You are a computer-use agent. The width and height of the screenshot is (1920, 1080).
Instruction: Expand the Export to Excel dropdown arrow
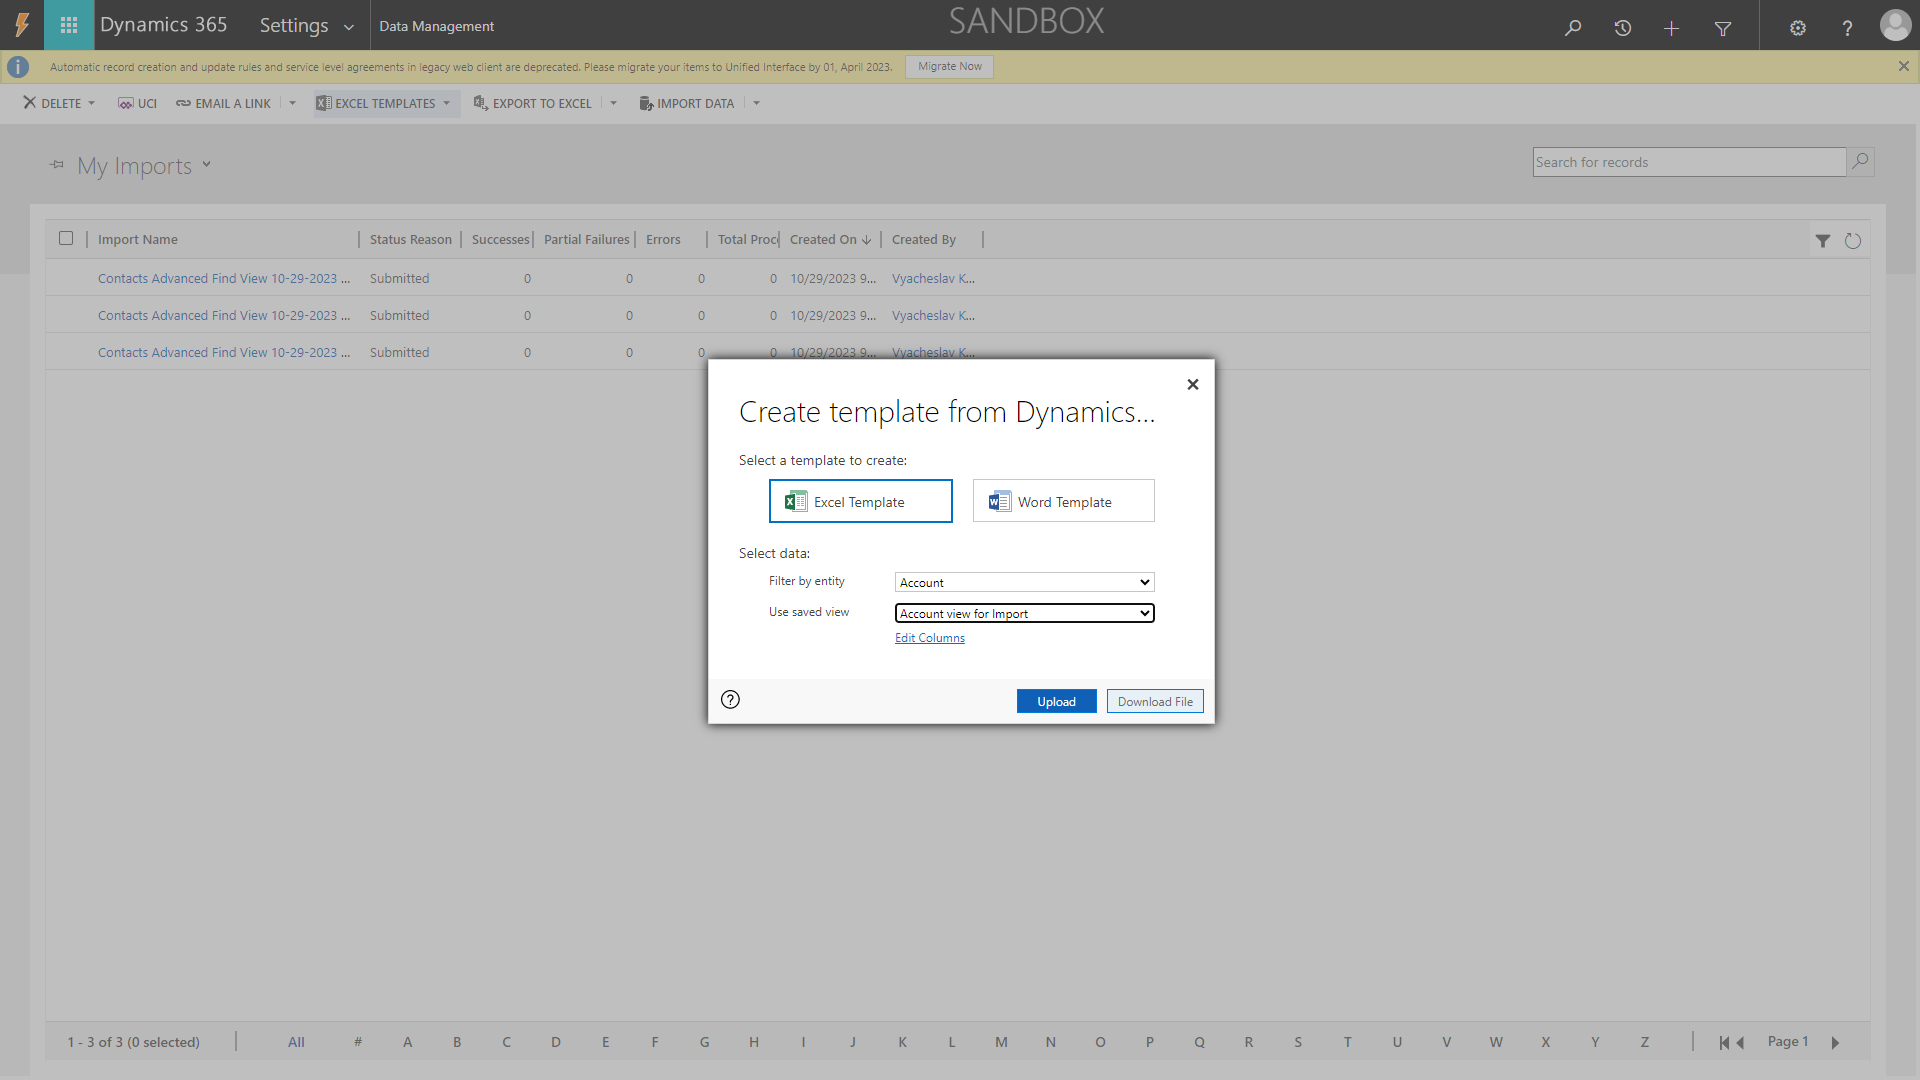point(613,103)
